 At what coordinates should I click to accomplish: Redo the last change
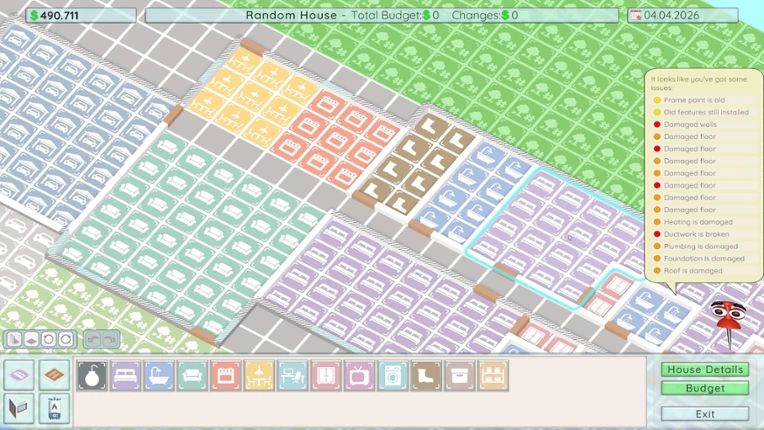click(x=111, y=339)
